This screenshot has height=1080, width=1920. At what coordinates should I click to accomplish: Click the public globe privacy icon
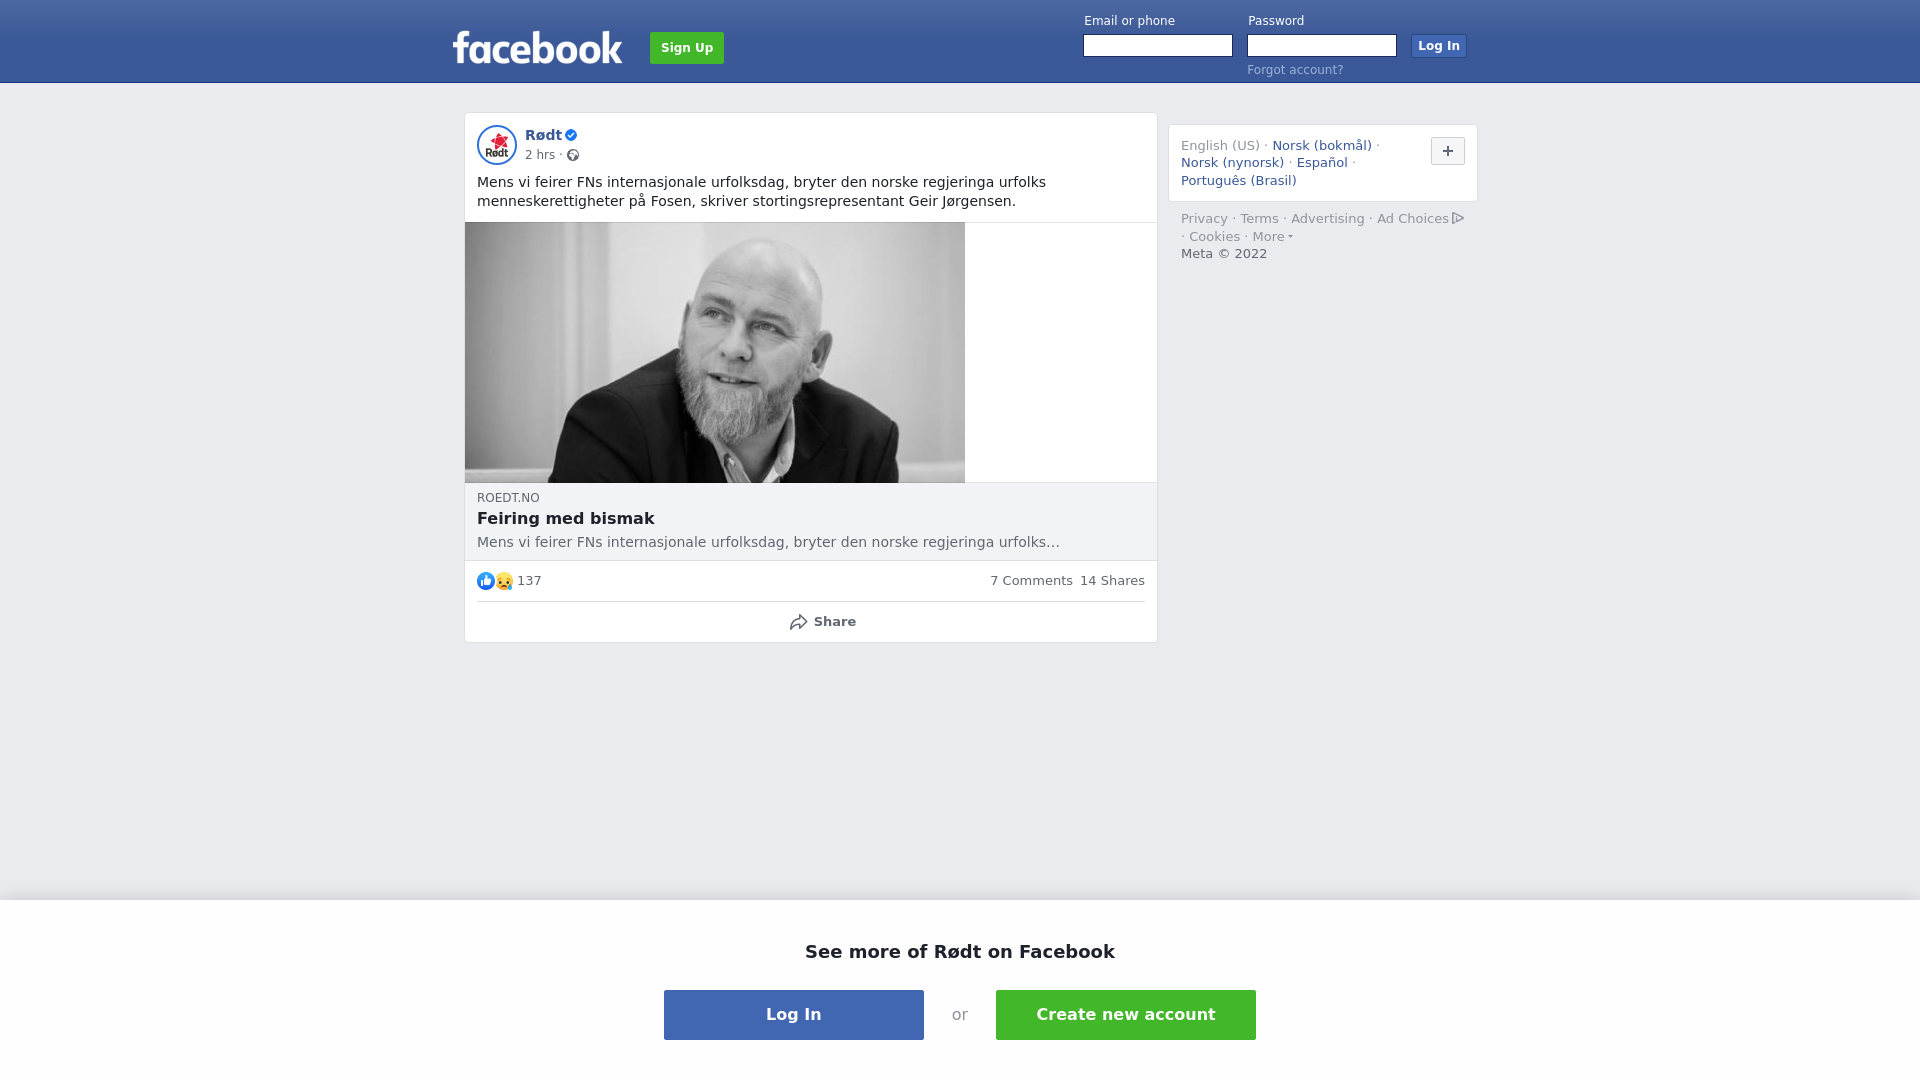573,155
